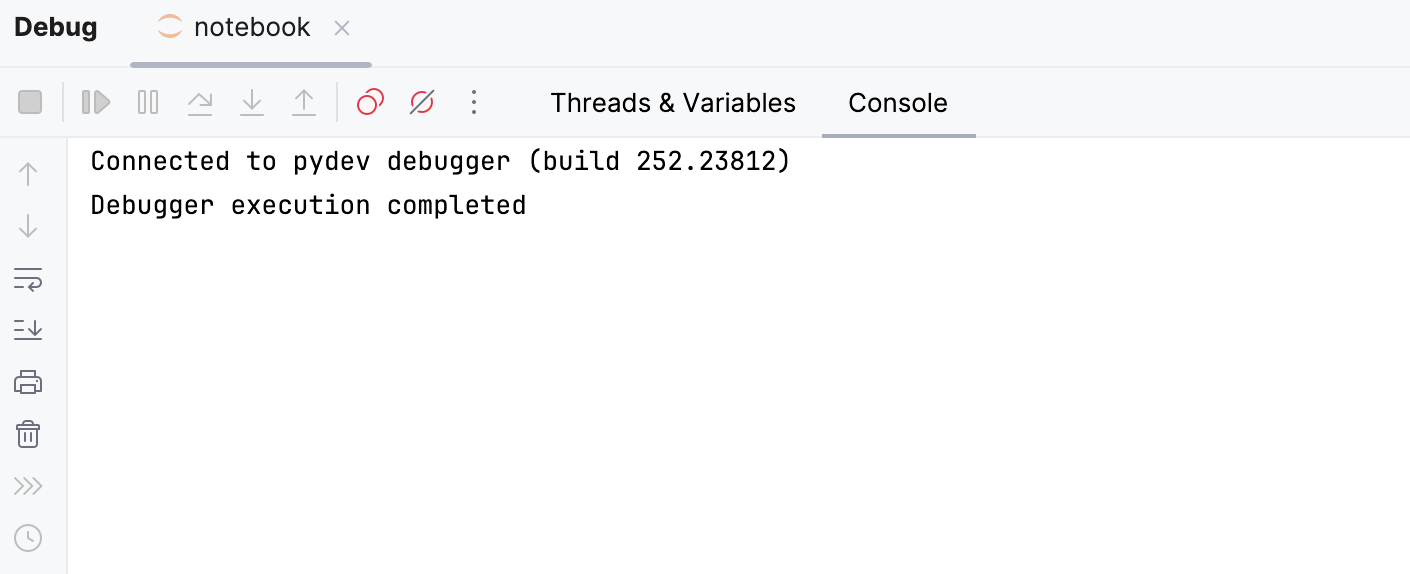The height and width of the screenshot is (574, 1410).
Task: Click the Resume Program icon
Action: click(x=96, y=102)
